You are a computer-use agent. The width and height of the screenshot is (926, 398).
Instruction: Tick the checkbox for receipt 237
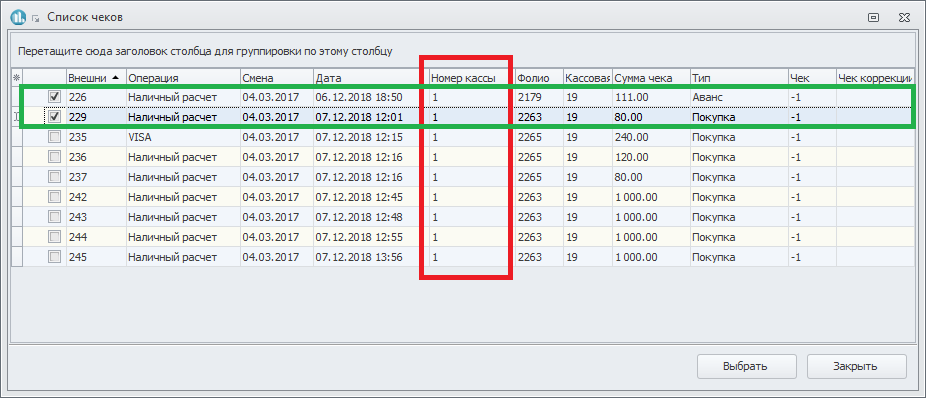point(54,177)
